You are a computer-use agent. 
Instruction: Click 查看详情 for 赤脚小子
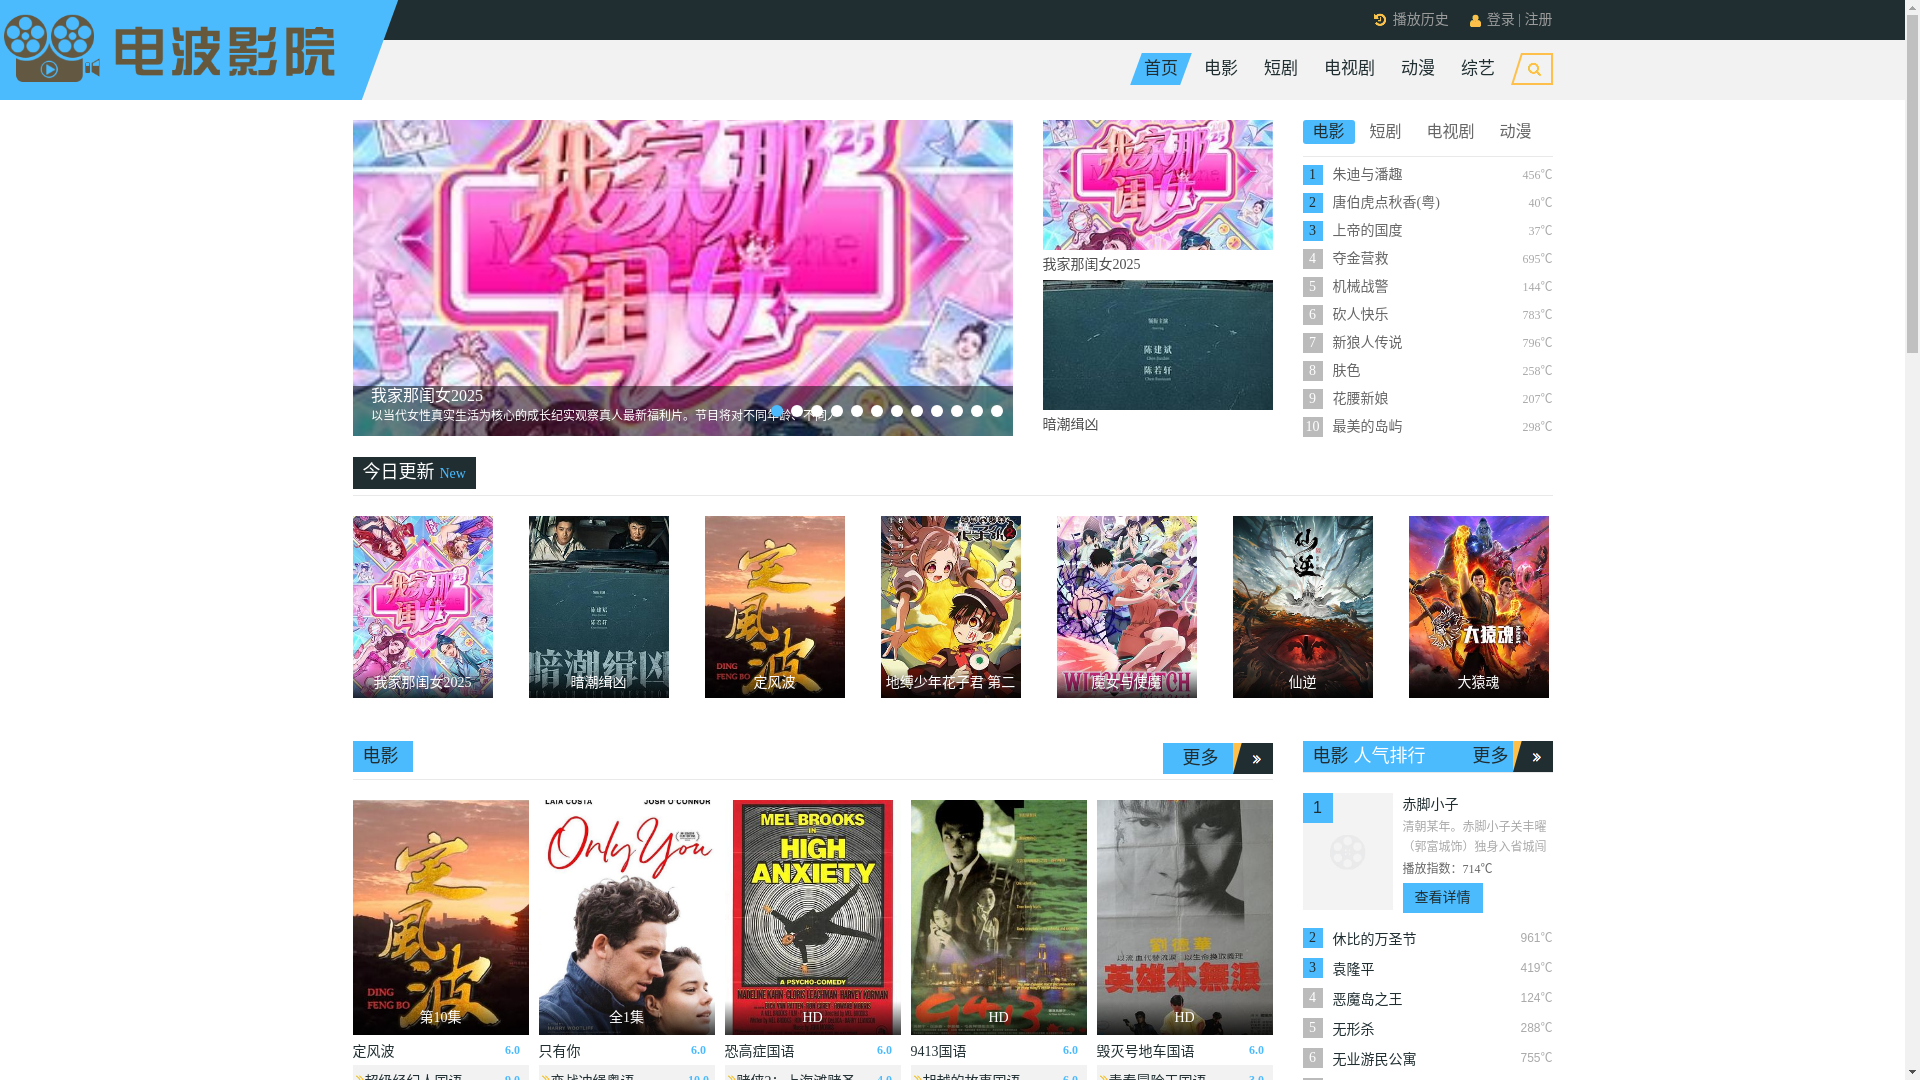(x=1442, y=898)
